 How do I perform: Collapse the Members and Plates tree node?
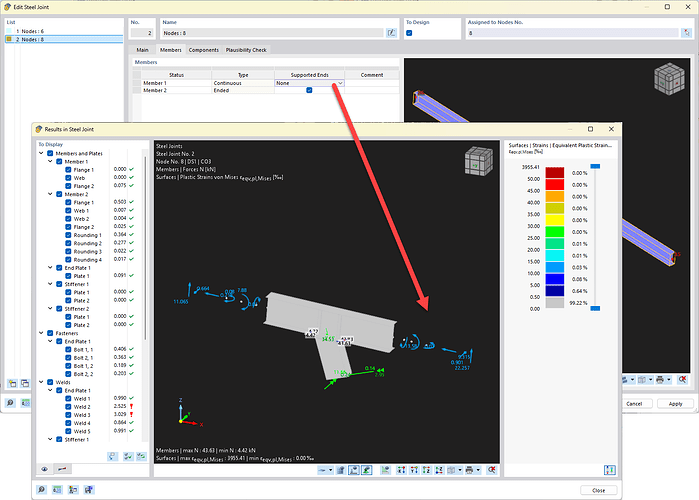coord(41,153)
